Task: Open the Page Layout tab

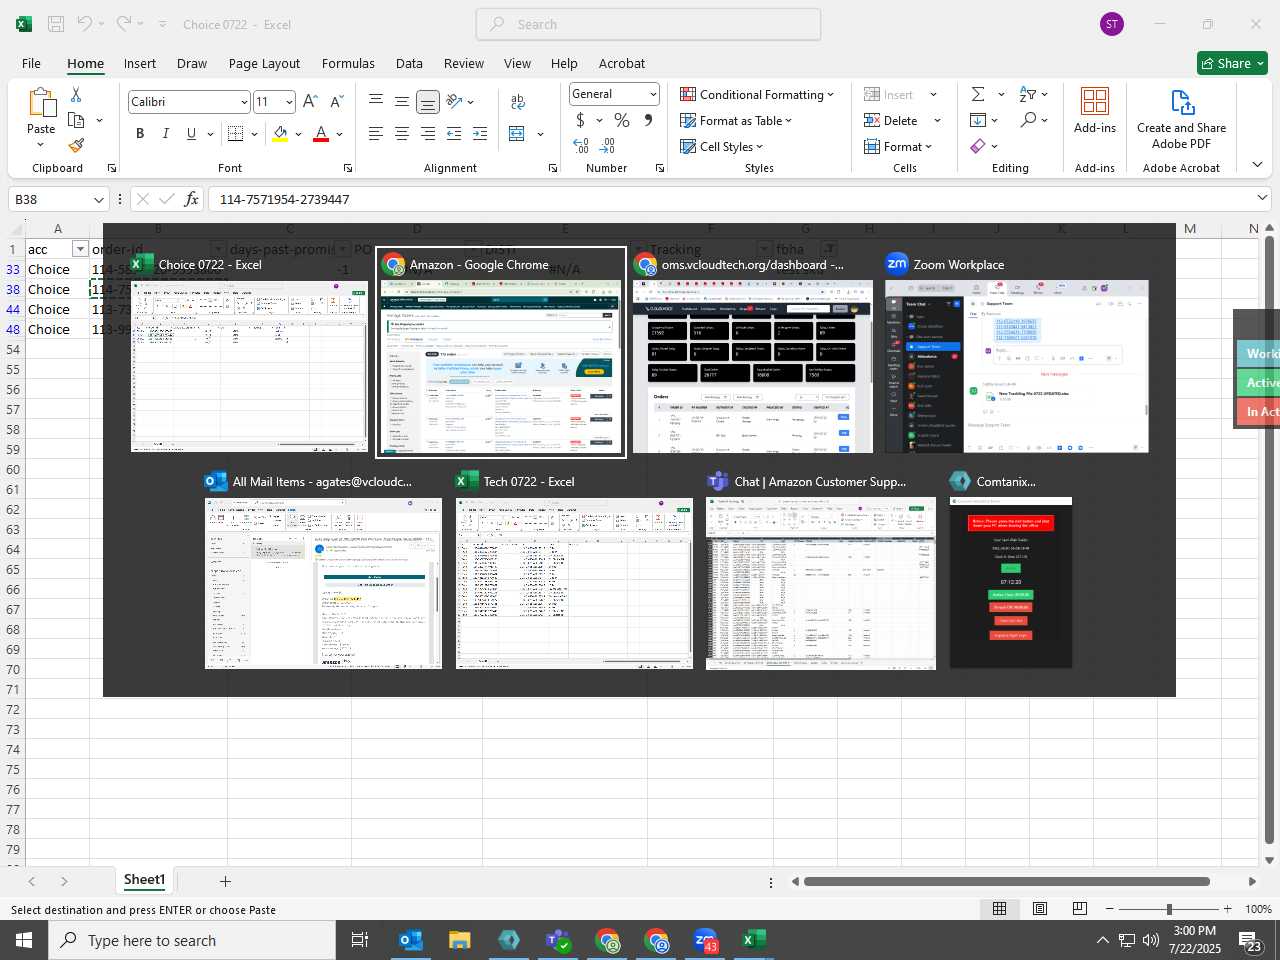Action: tap(264, 63)
